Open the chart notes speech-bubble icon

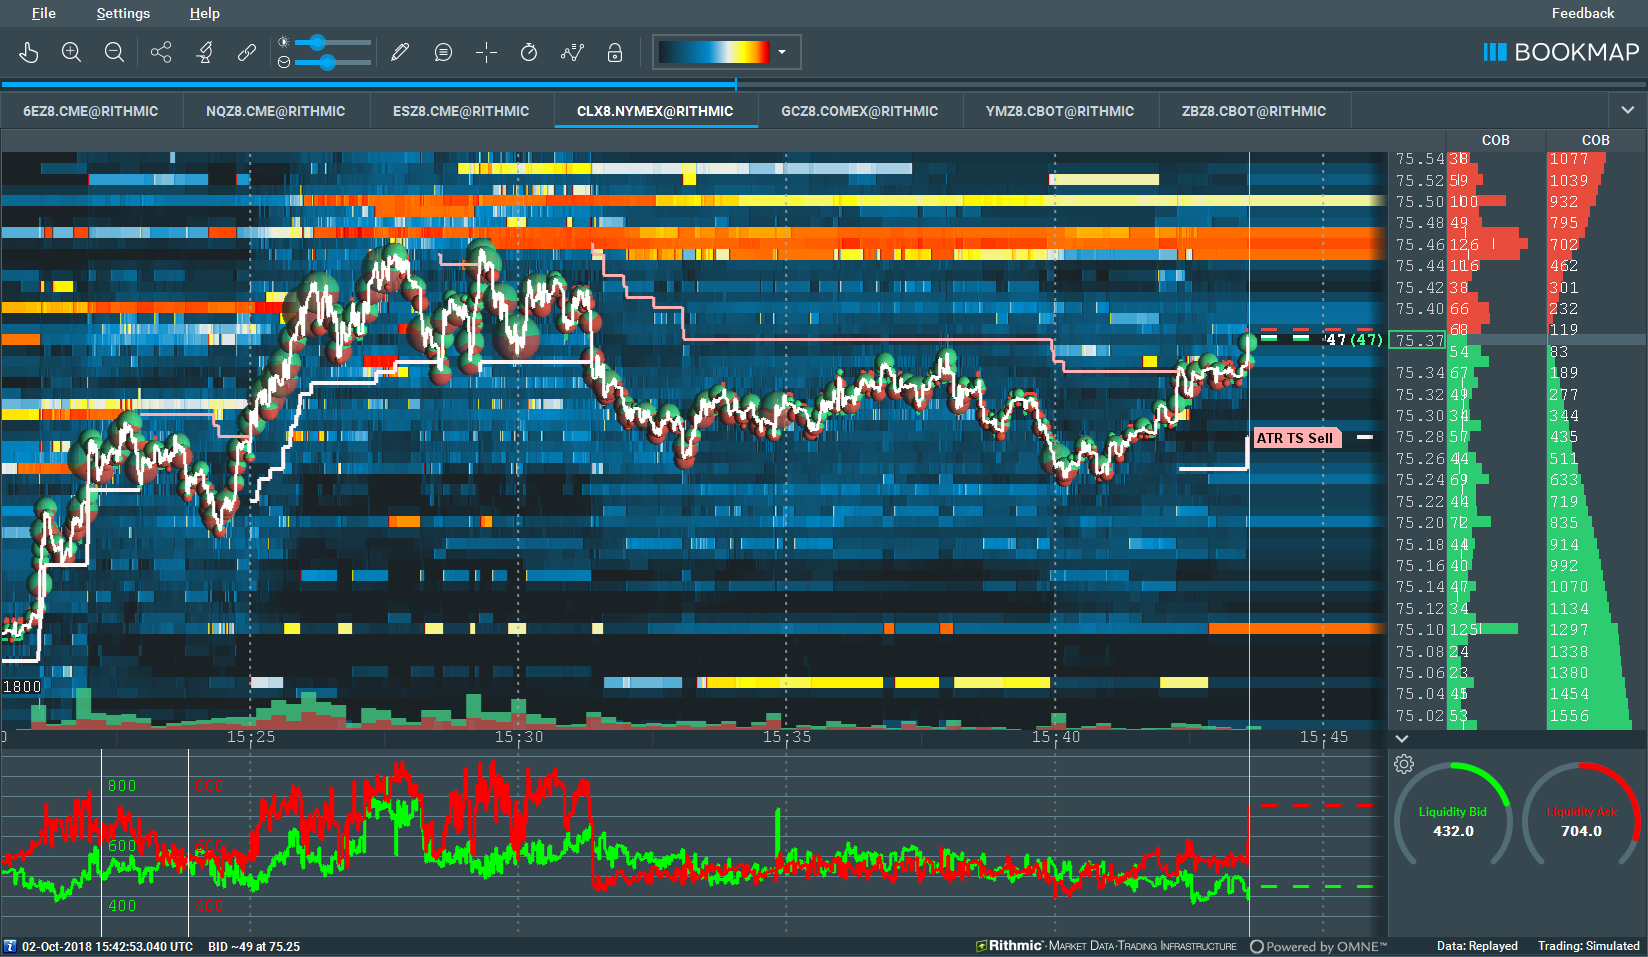443,52
